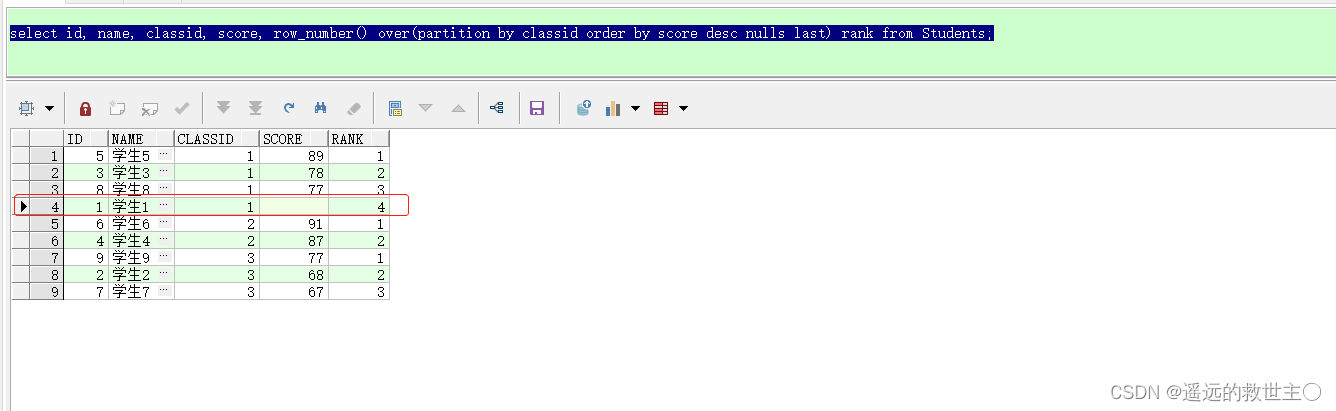Click the database export results icon
The height and width of the screenshot is (411, 1336).
[584, 108]
